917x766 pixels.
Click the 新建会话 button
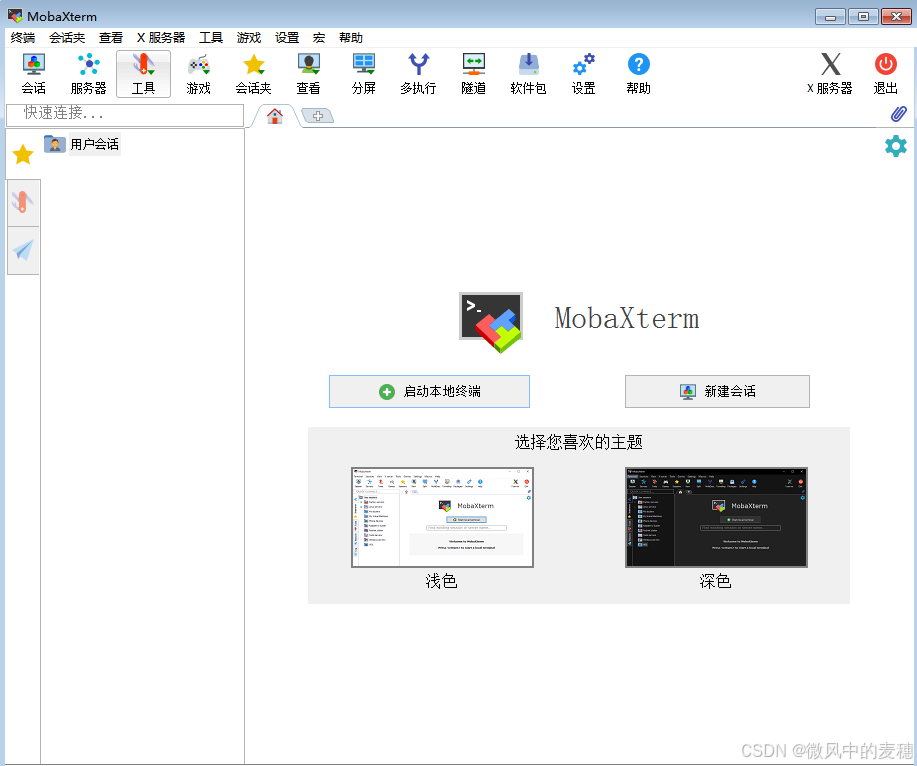pos(716,391)
